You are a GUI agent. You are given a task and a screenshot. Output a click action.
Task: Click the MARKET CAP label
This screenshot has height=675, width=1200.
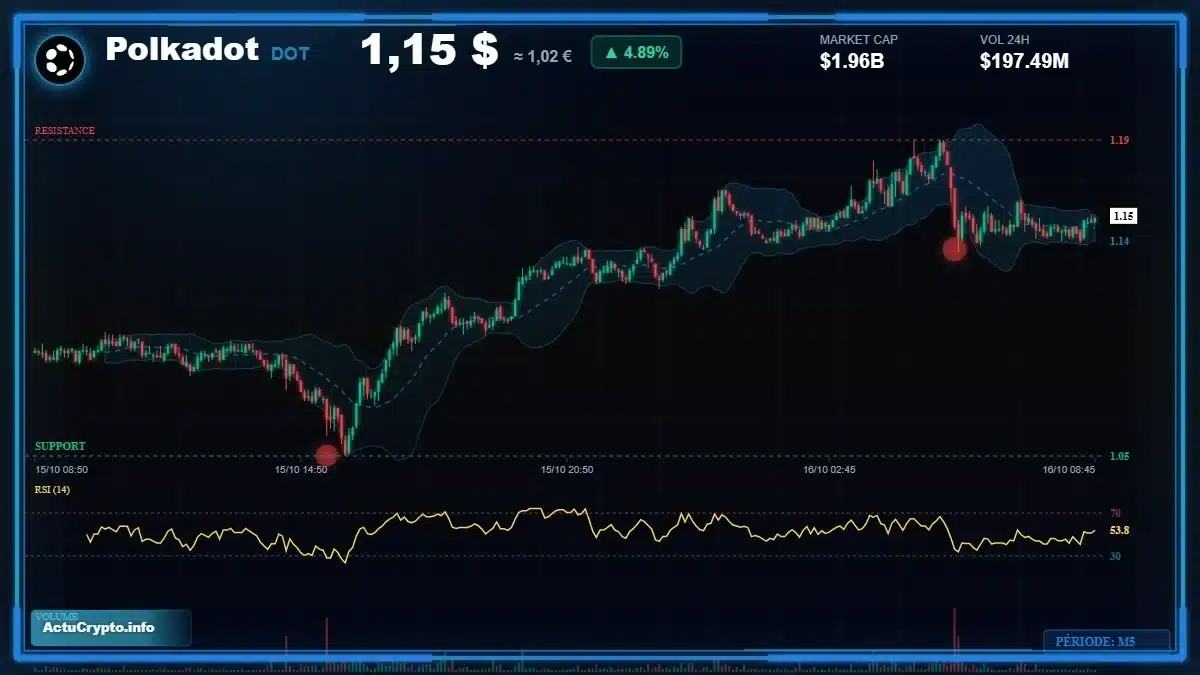pos(859,40)
